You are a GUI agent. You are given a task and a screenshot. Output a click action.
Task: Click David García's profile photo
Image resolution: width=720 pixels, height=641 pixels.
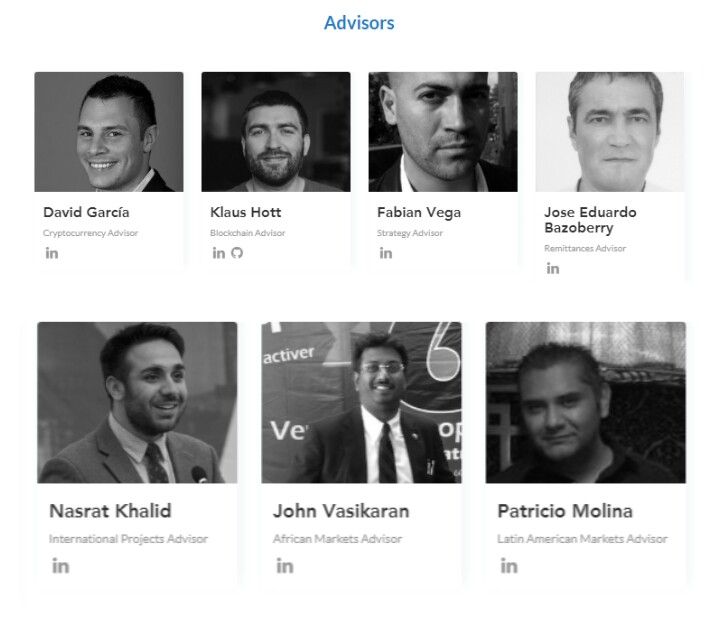click(109, 132)
